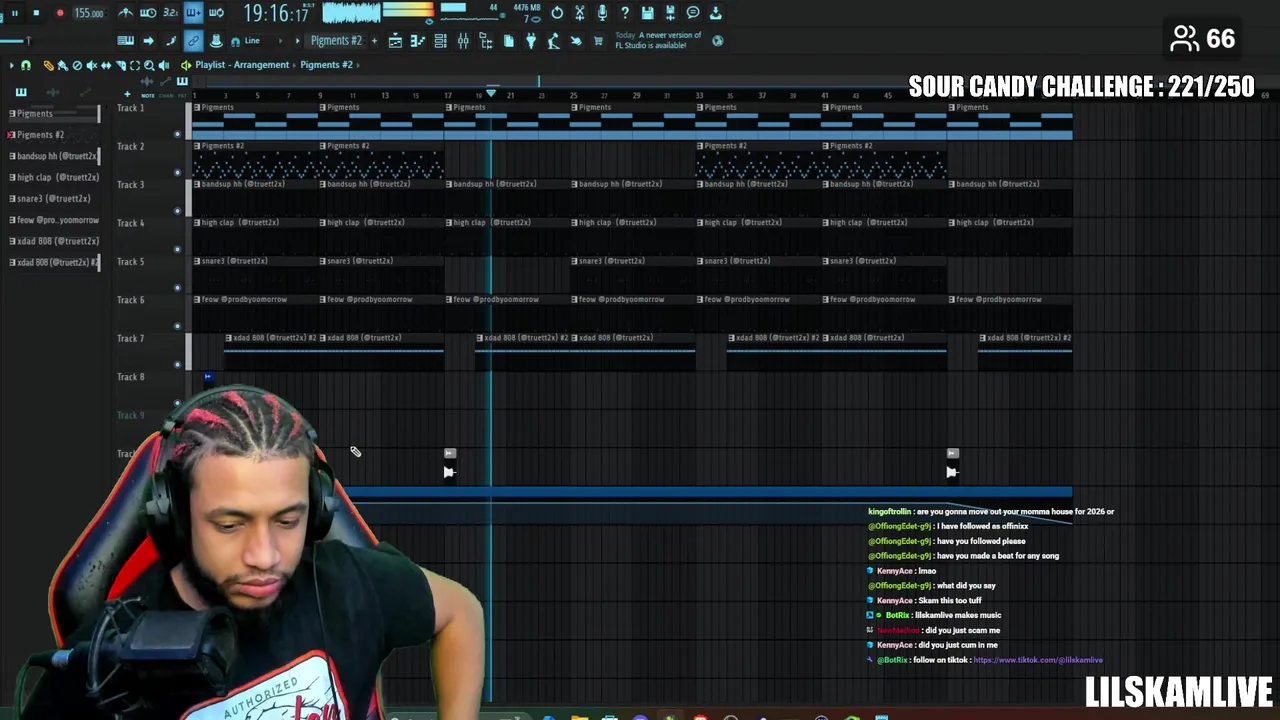Click the globe icon next to news

pos(717,41)
